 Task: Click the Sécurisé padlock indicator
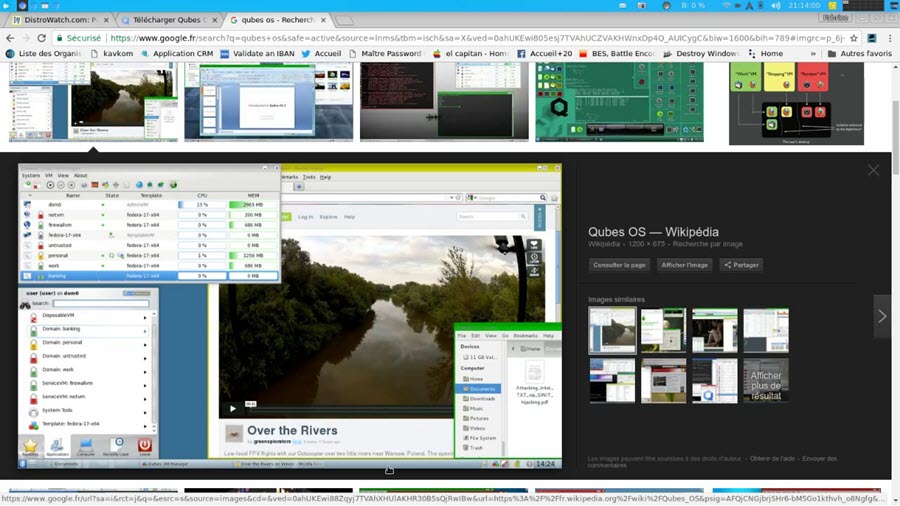pyautogui.click(x=79, y=38)
